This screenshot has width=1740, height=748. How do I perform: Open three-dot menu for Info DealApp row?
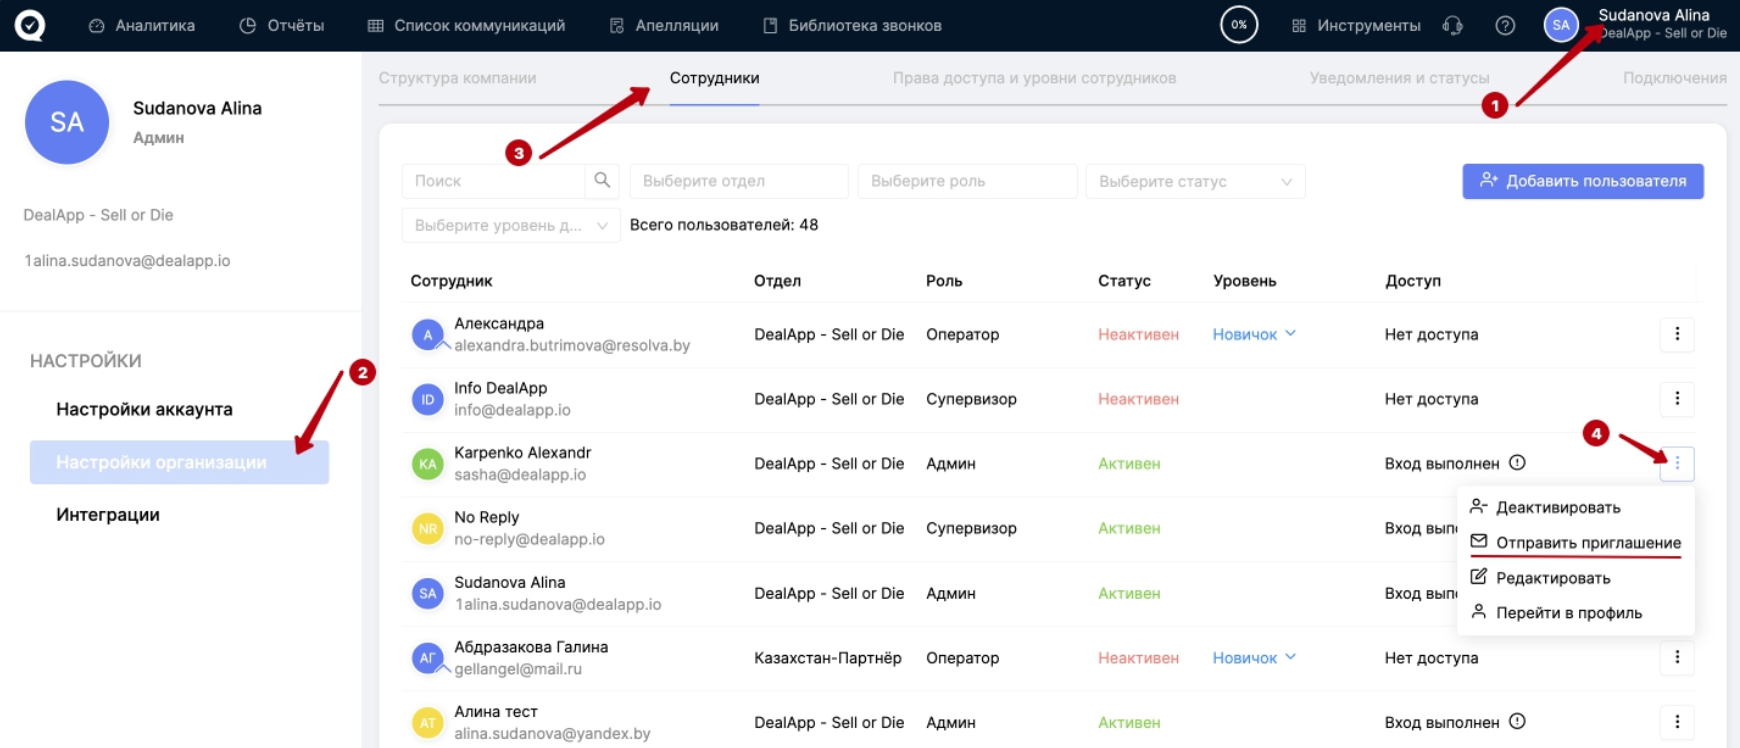point(1677,399)
